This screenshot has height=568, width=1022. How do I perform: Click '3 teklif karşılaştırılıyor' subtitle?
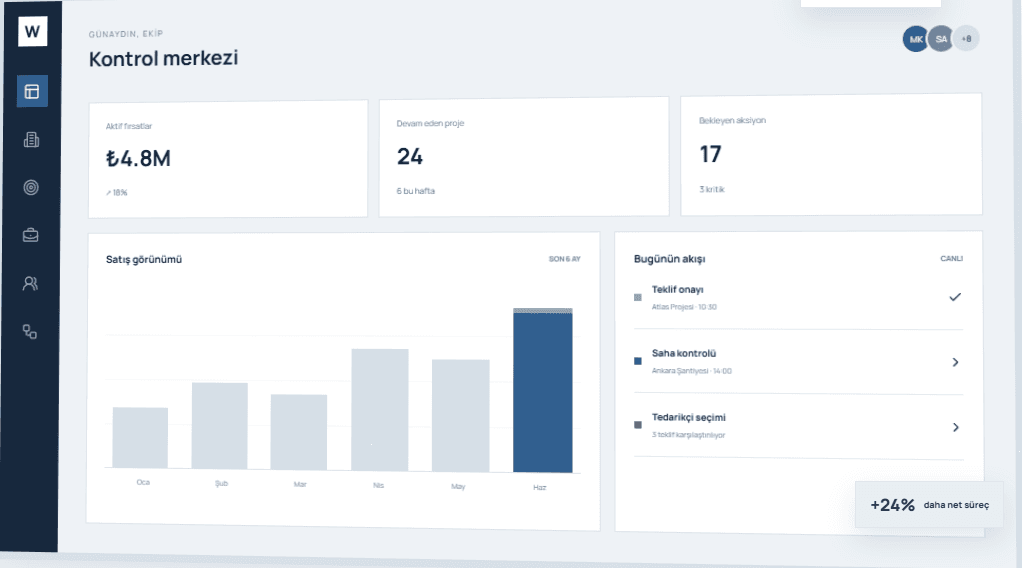click(688, 434)
